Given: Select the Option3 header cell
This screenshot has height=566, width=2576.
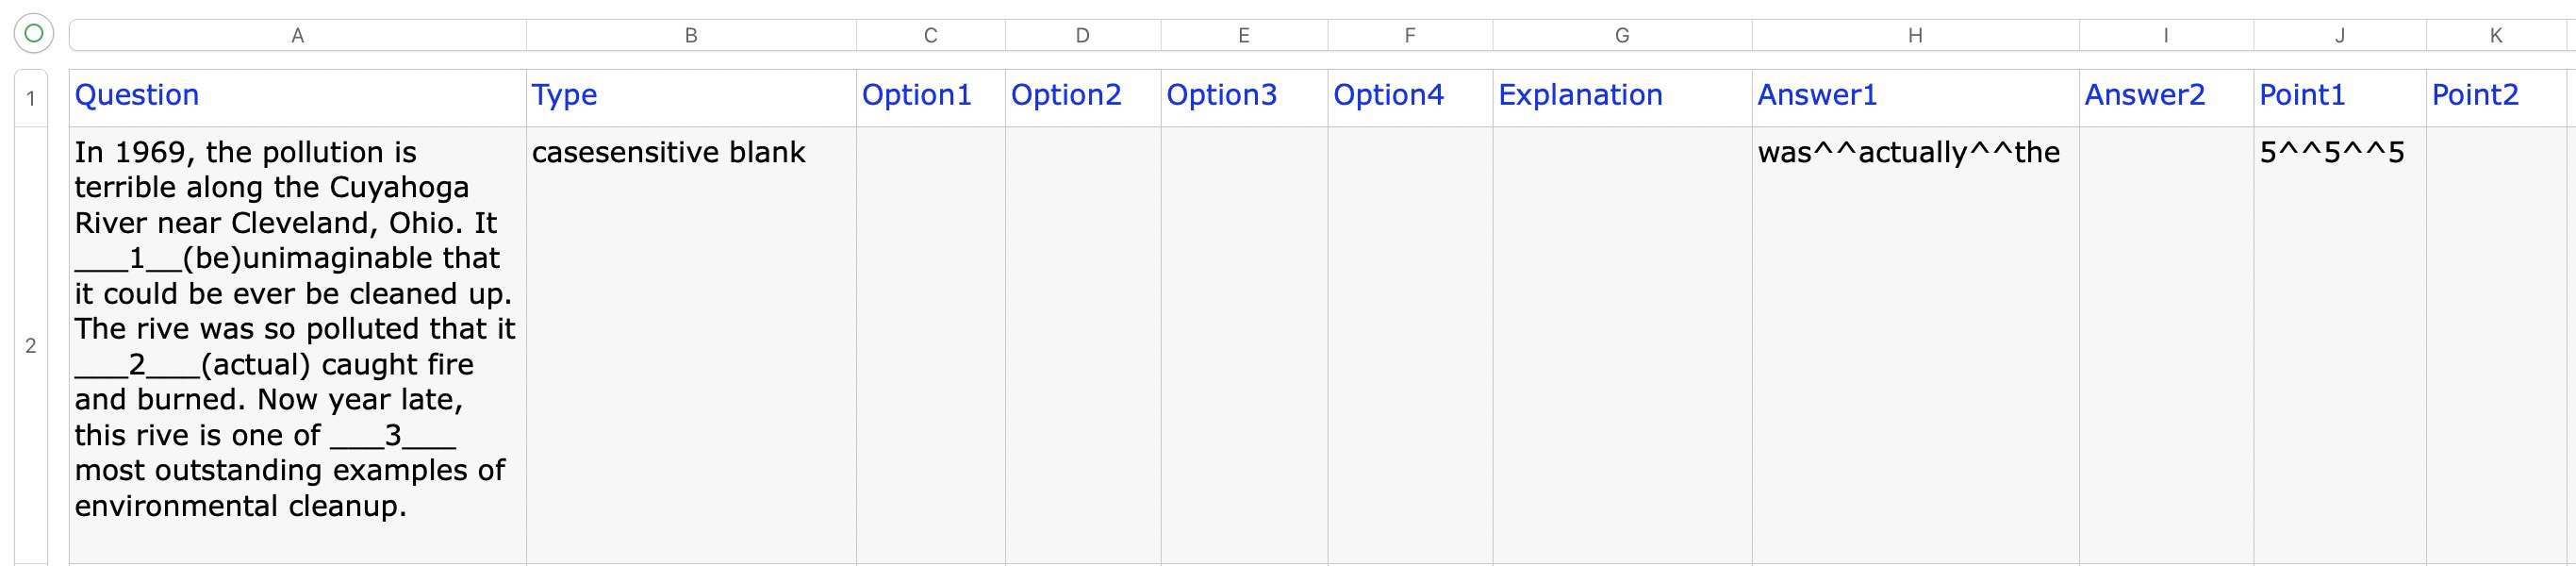Looking at the screenshot, I should pyautogui.click(x=1243, y=96).
